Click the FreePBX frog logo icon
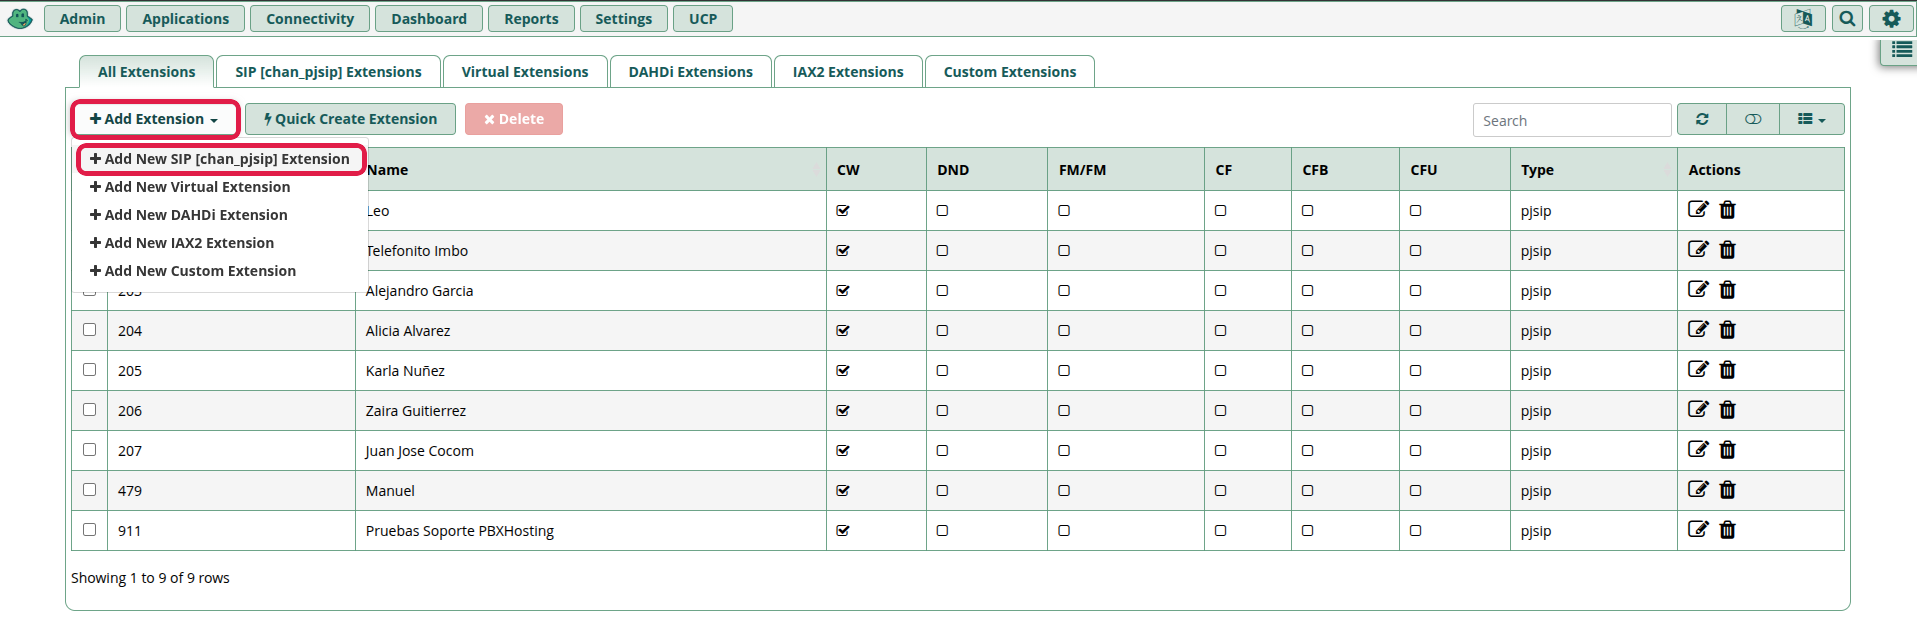Viewport: 1917px width, 620px height. (x=20, y=18)
